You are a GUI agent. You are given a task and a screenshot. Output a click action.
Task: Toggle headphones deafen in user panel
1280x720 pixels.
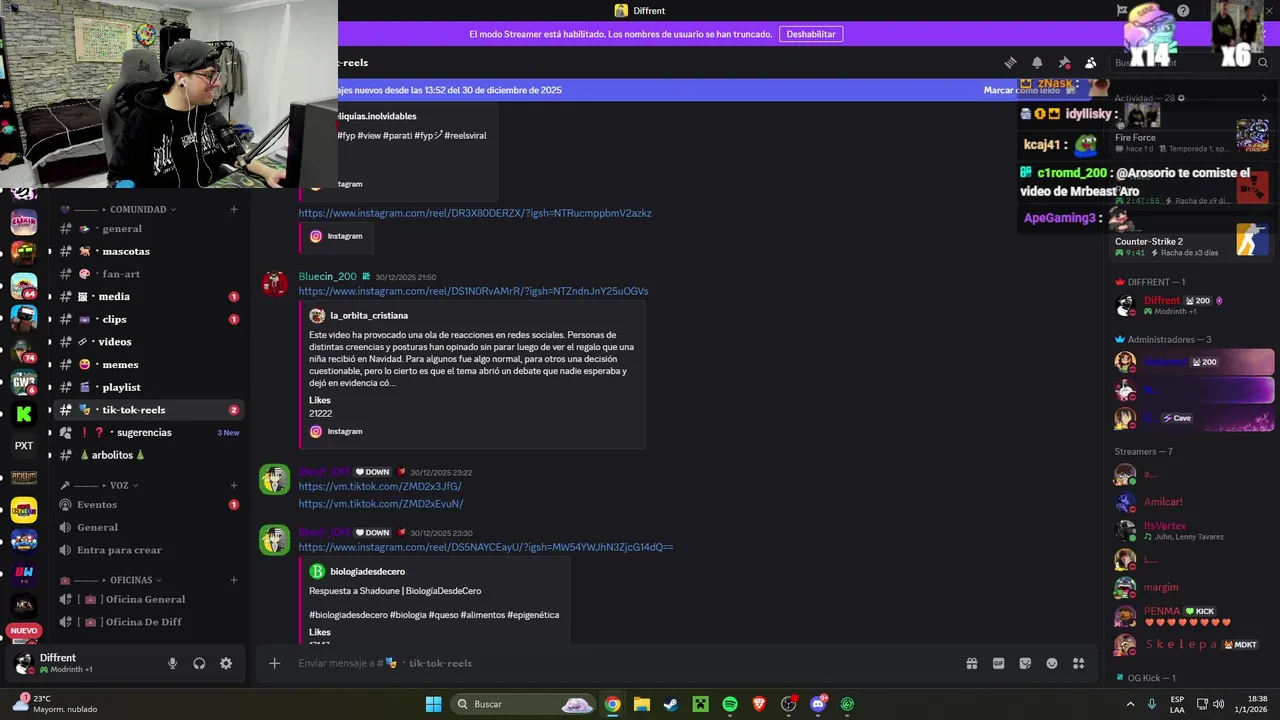(x=199, y=663)
